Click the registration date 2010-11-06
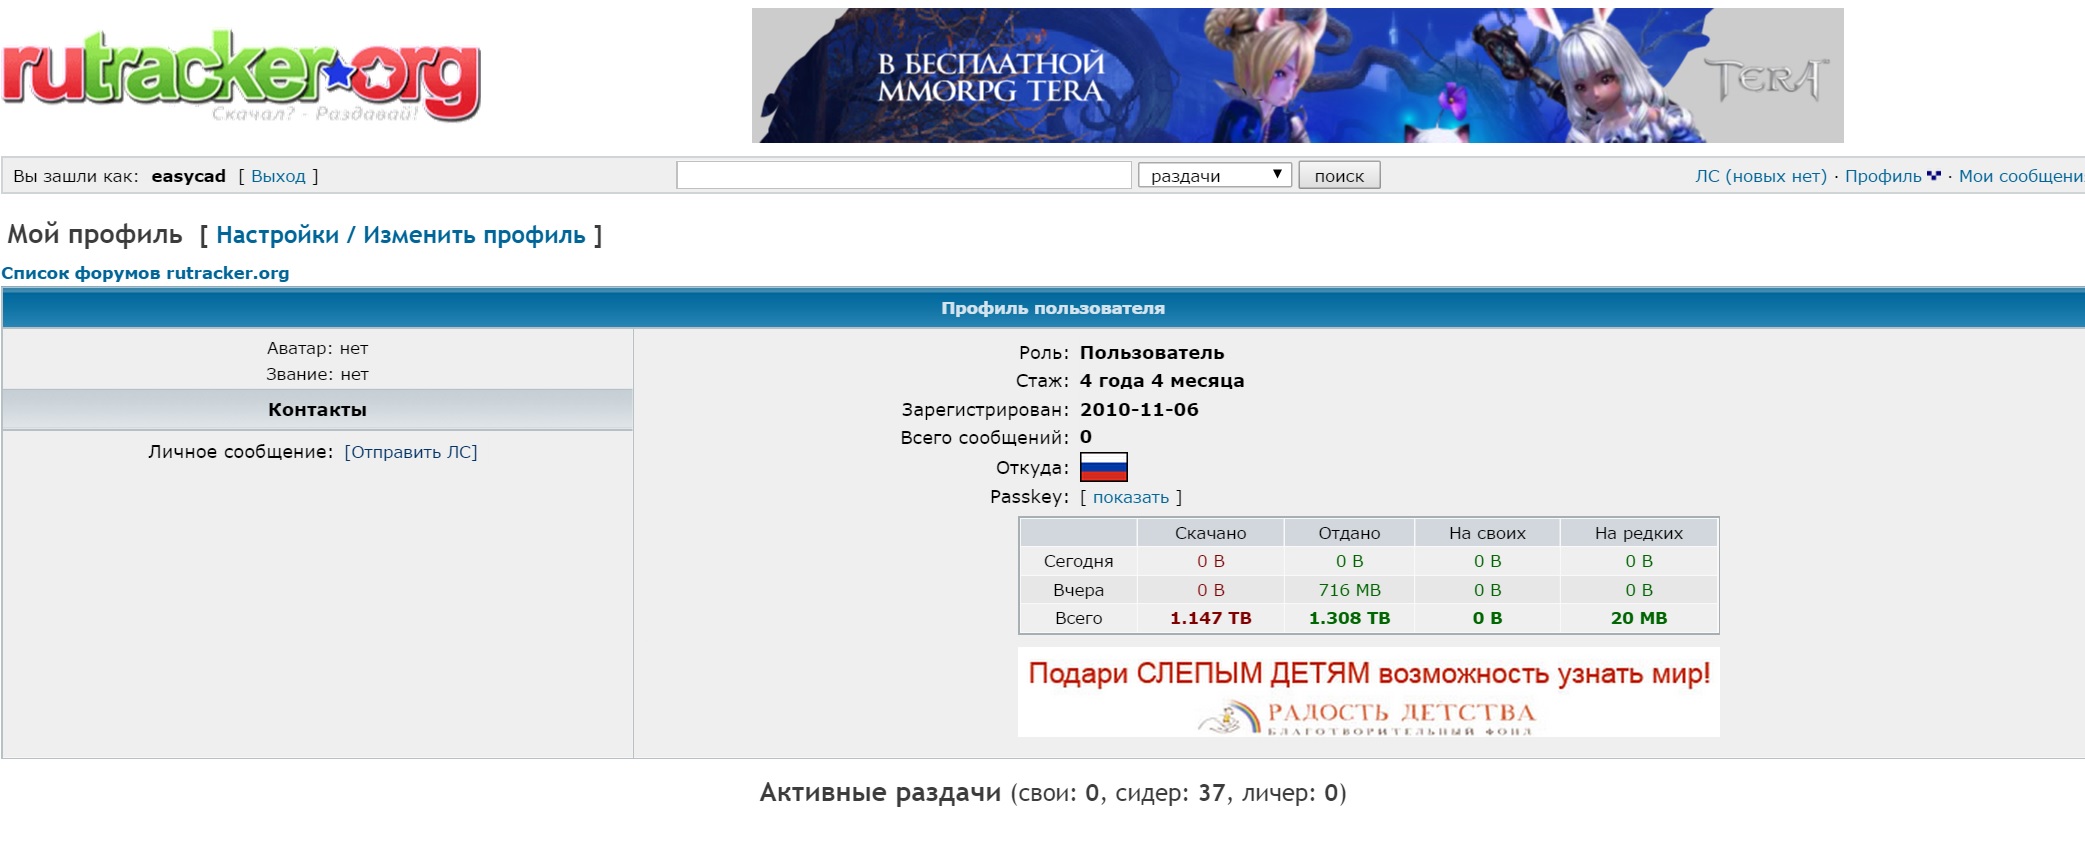Viewport: 2085px width, 864px height. (1139, 409)
